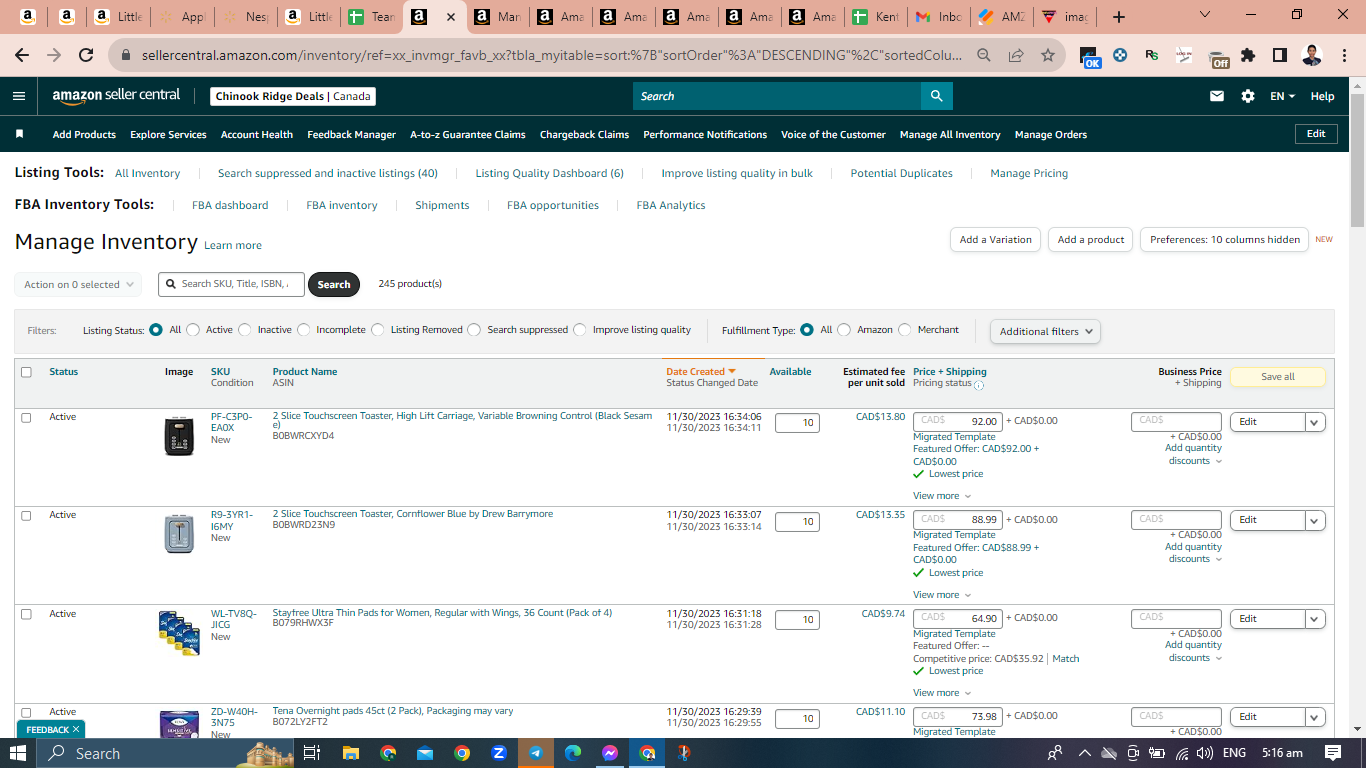The height and width of the screenshot is (768, 1366).
Task: Open the Chrome extensions puzzle icon
Action: click(x=1248, y=55)
